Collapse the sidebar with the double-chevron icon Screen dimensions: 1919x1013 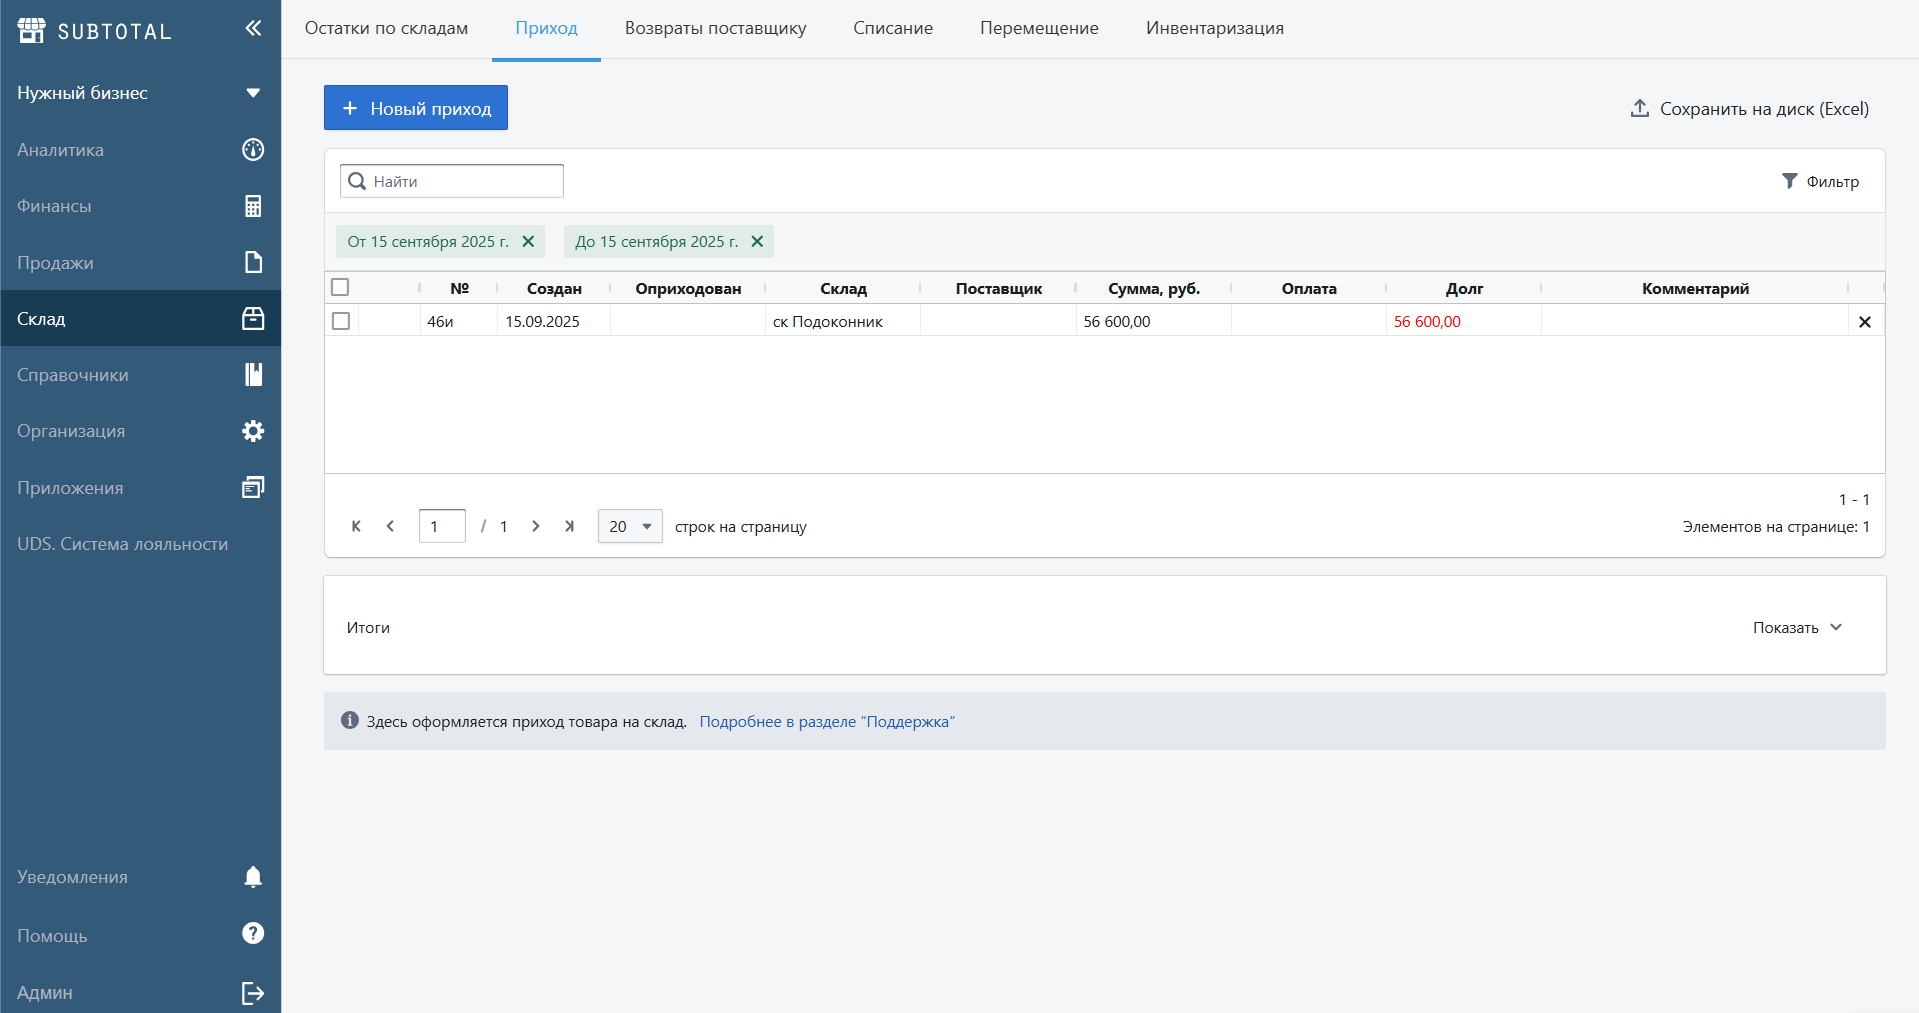pos(253,28)
